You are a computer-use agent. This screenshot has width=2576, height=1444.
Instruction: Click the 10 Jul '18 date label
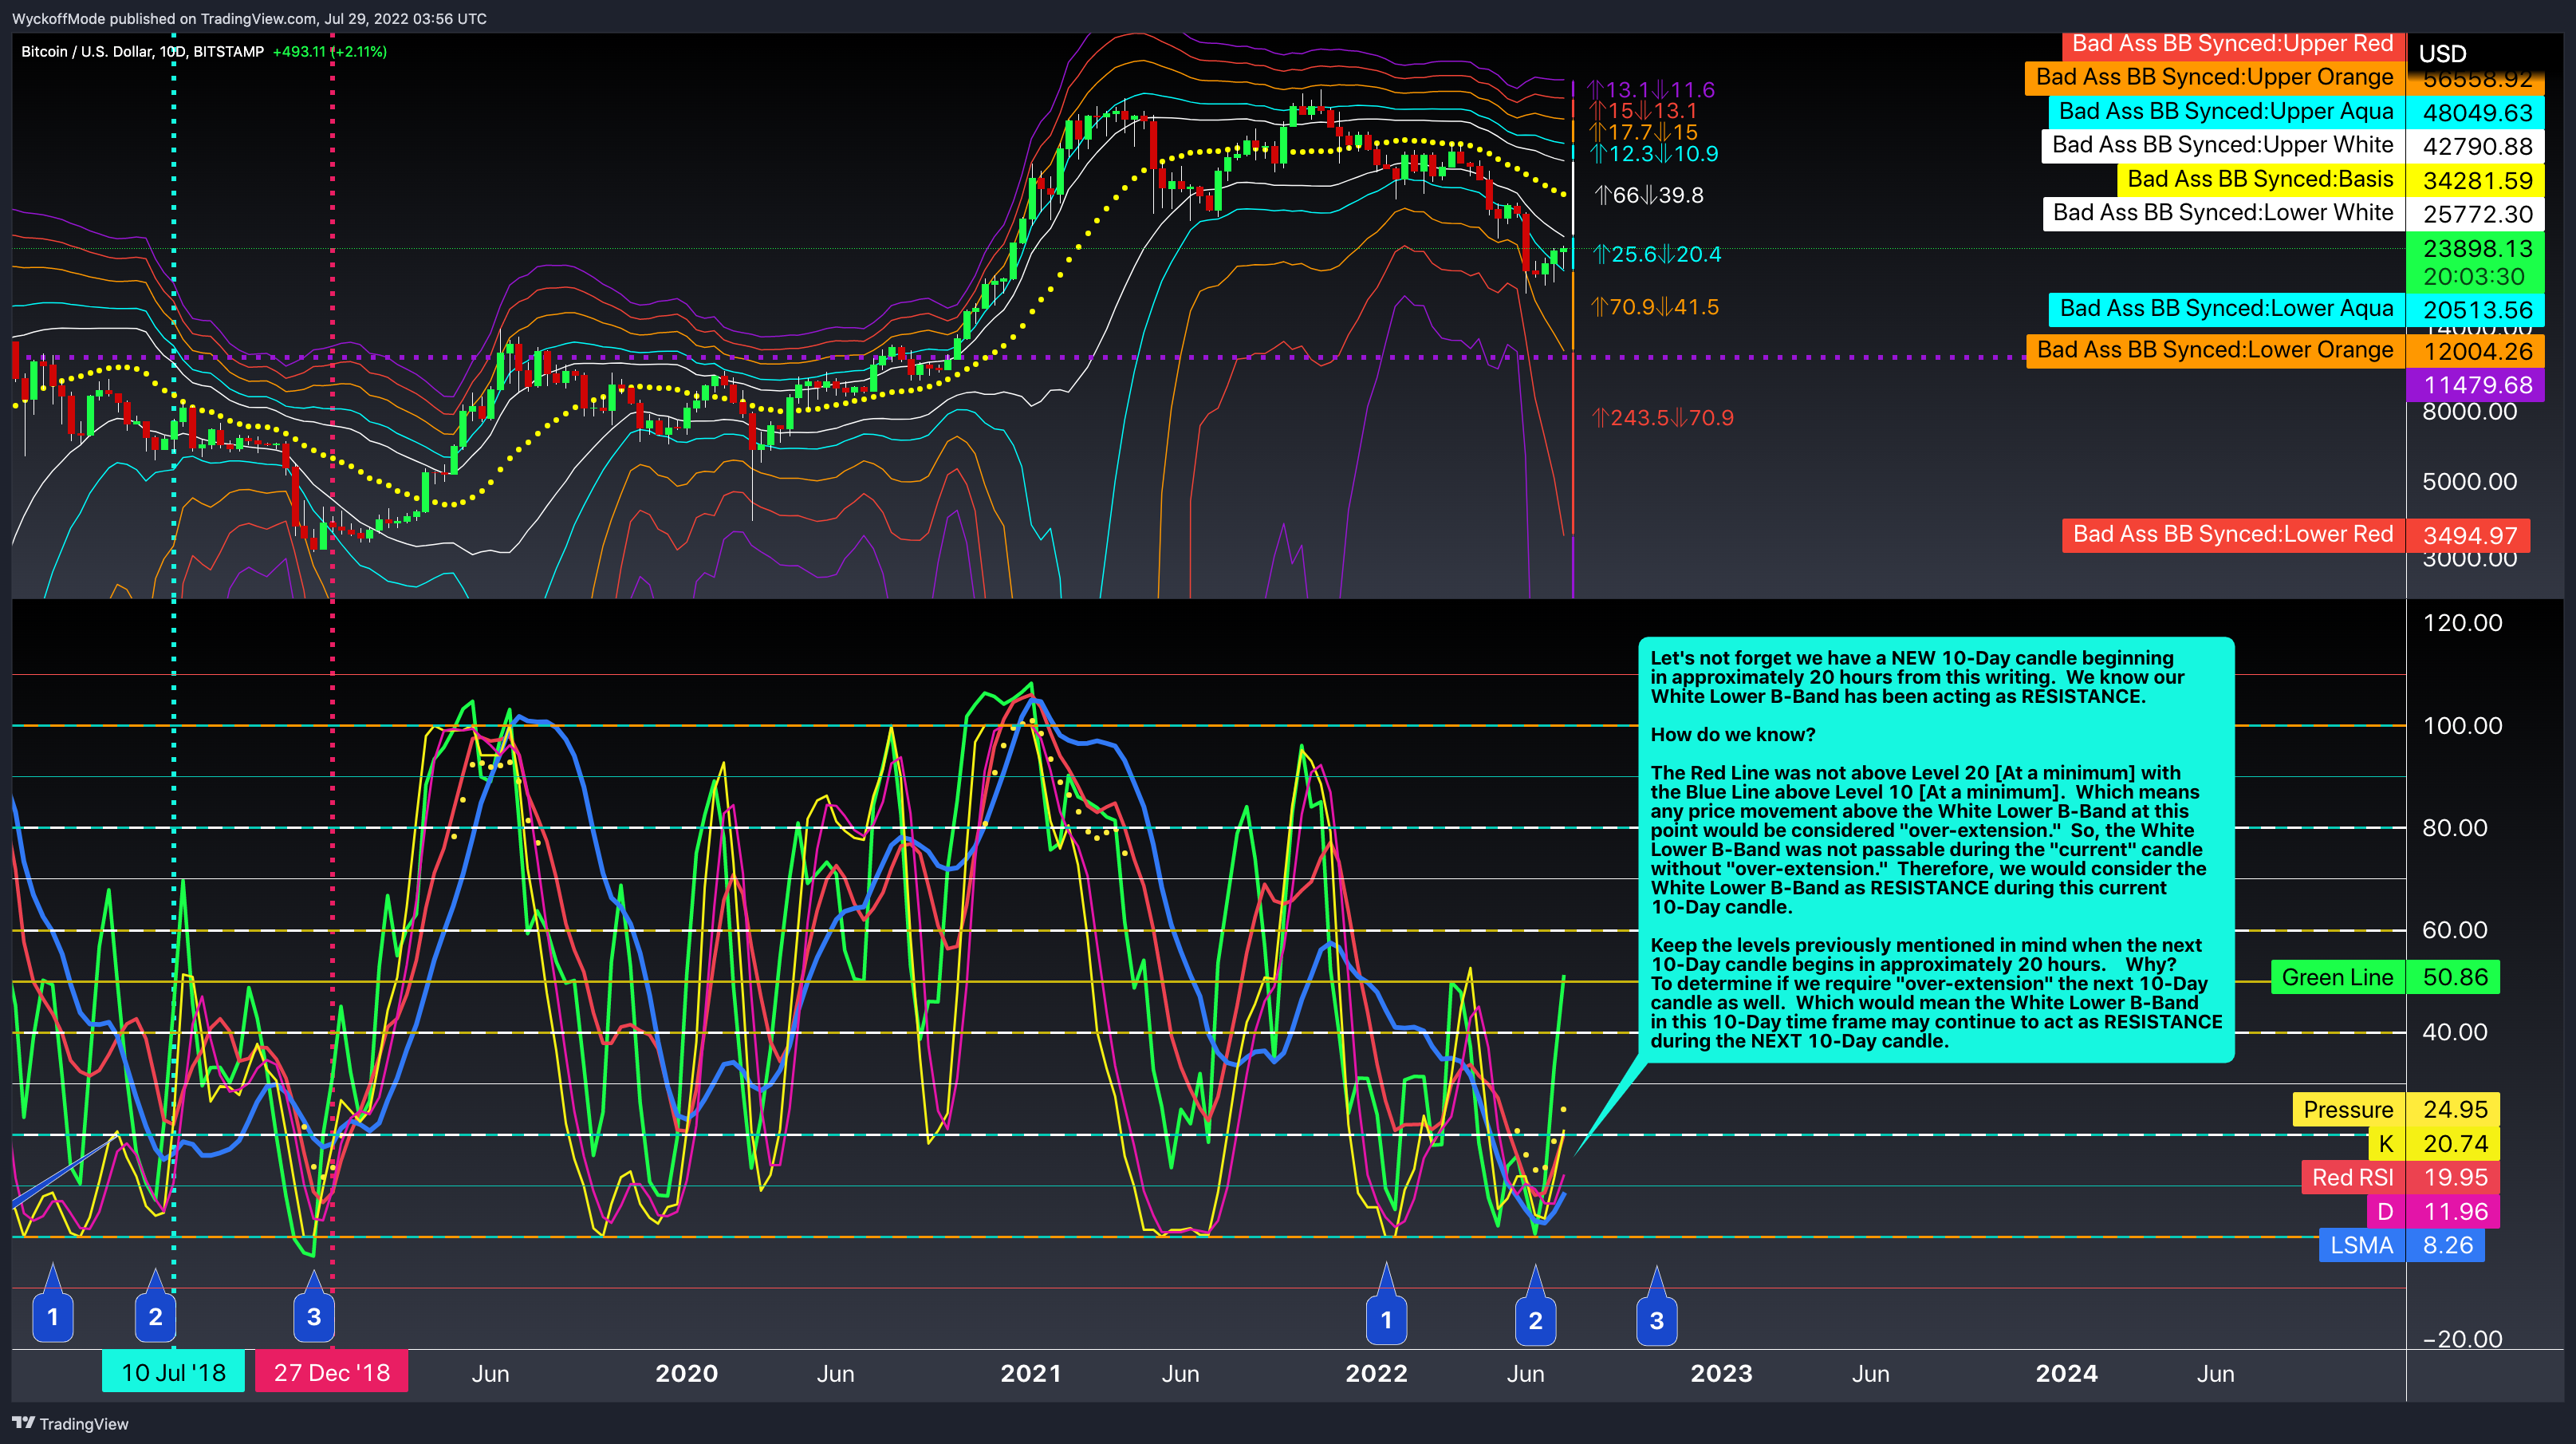pos(173,1372)
